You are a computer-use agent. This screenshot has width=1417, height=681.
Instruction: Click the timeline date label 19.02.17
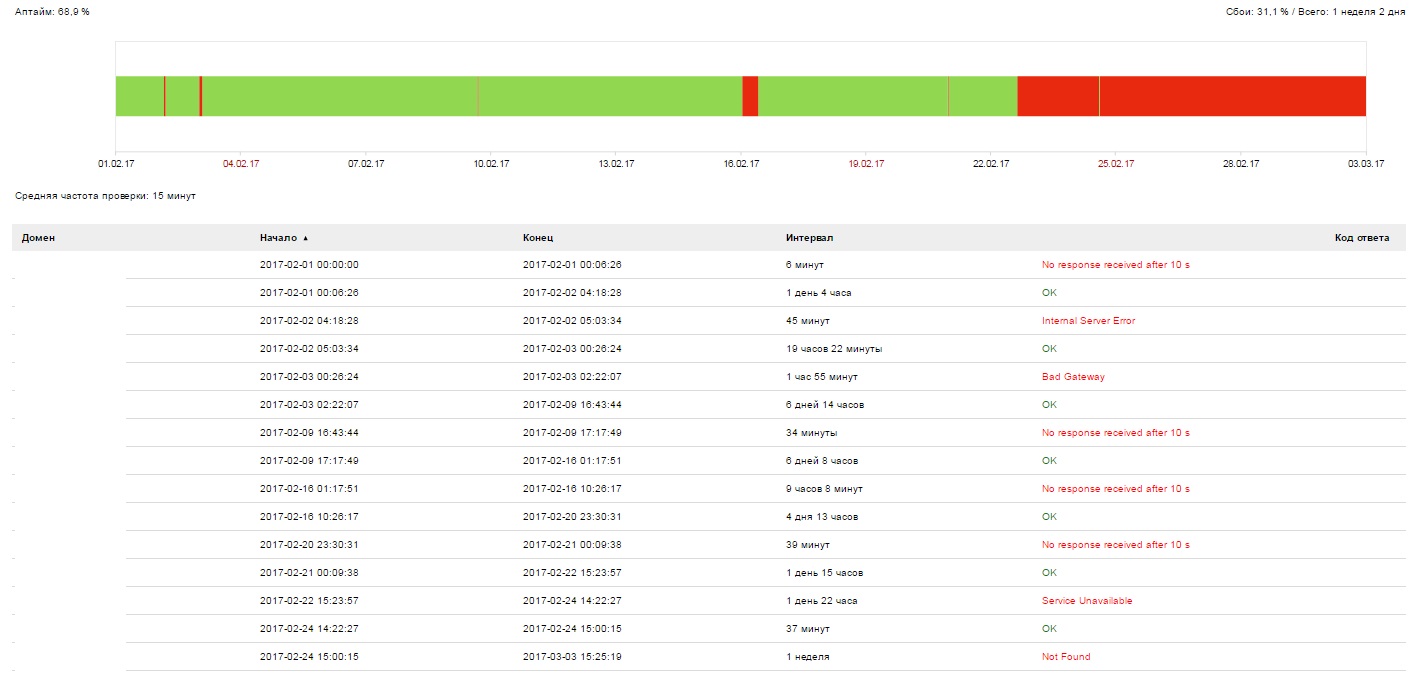coord(866,164)
